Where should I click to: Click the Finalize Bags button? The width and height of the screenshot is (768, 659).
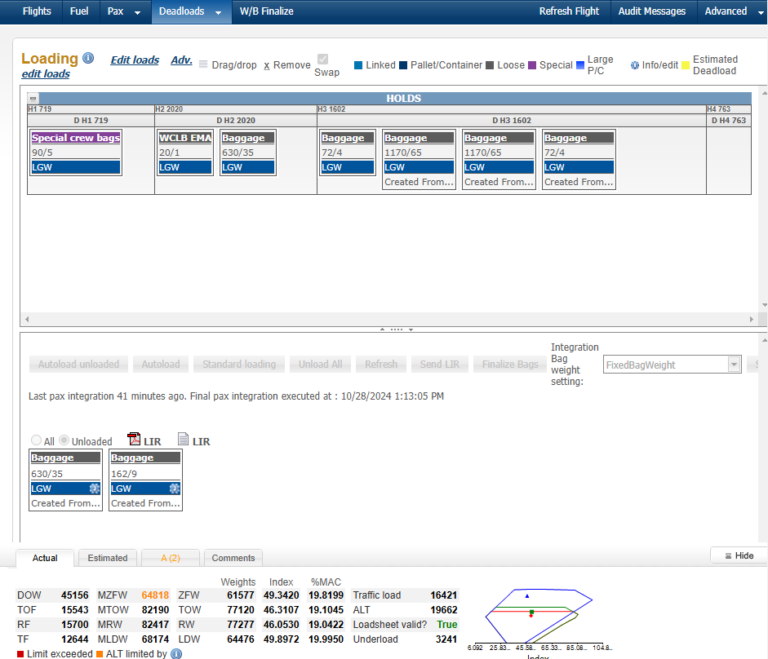click(x=510, y=364)
